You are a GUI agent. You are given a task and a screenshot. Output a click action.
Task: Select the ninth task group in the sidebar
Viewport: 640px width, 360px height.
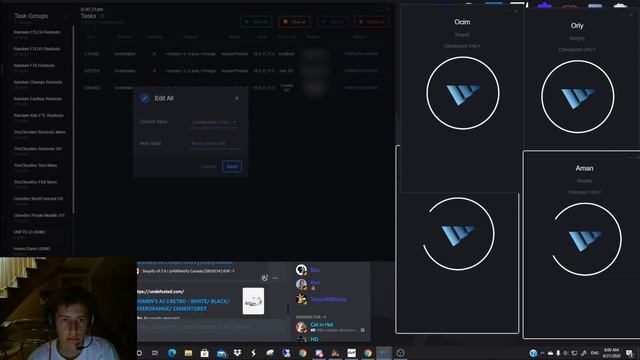pos(37,167)
